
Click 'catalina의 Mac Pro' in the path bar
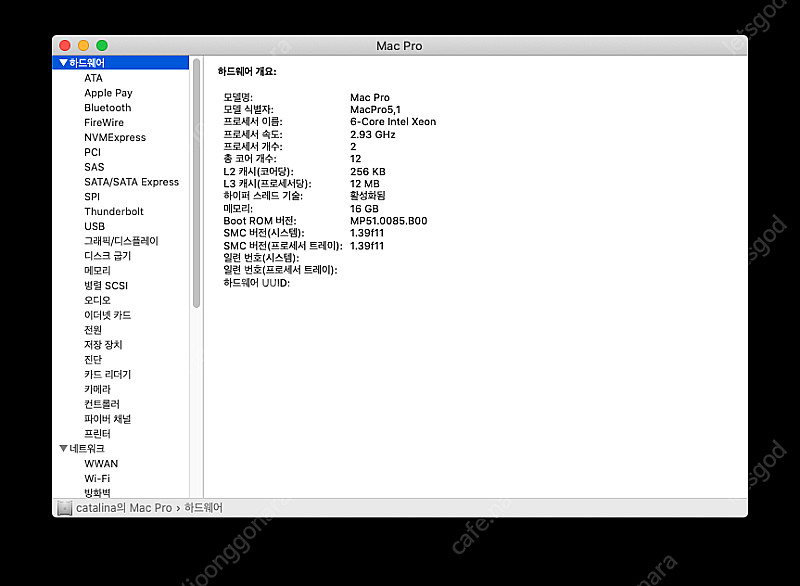pos(124,508)
